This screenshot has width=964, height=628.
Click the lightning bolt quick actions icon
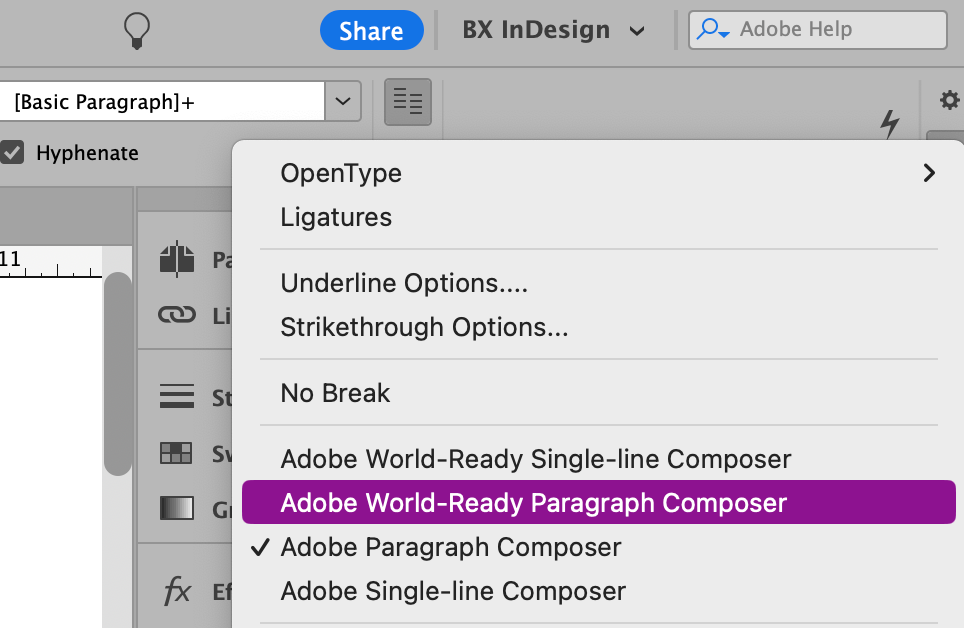[x=890, y=125]
